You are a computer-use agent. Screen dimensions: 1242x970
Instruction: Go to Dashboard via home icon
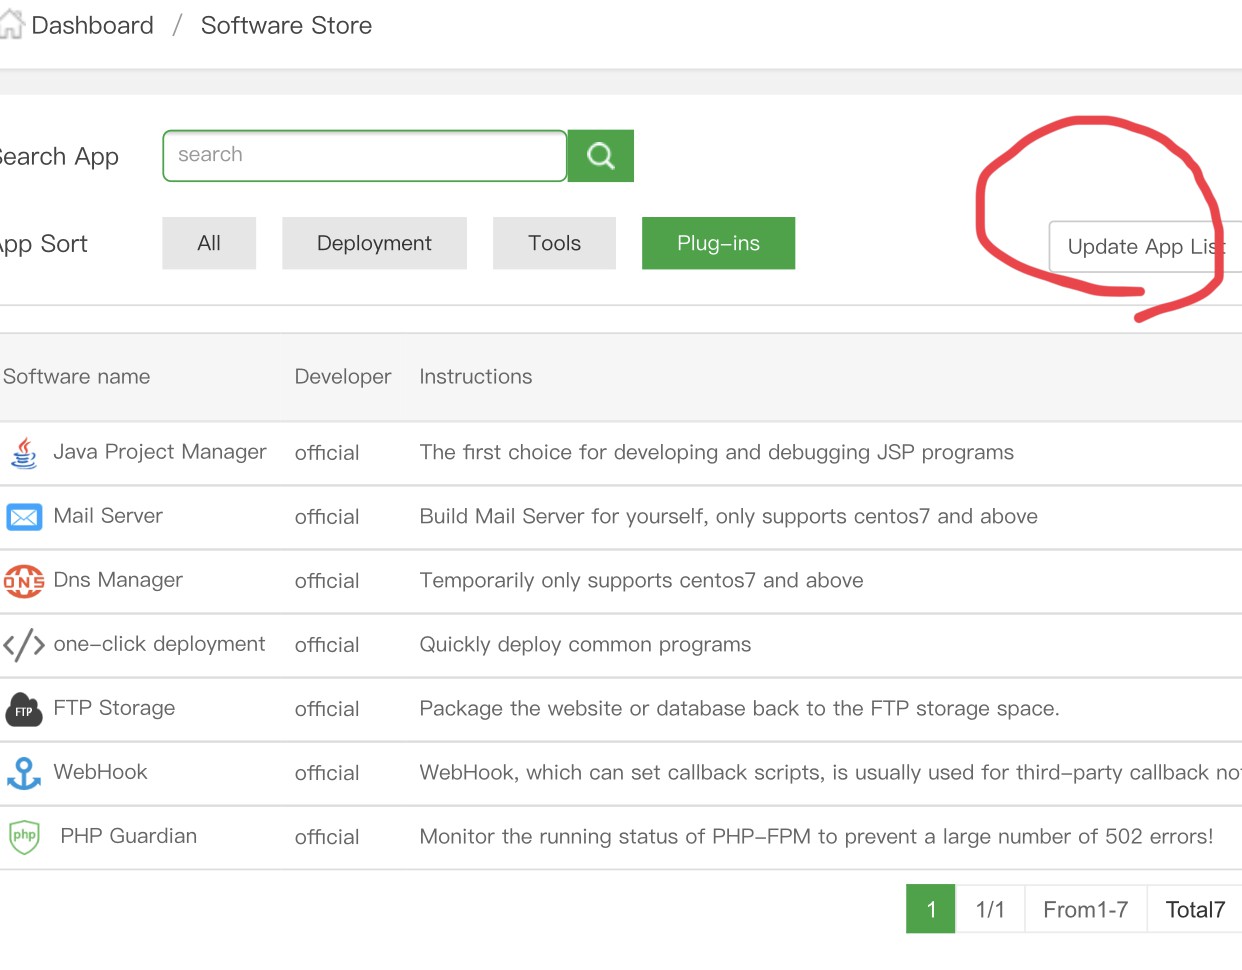click(x=12, y=25)
